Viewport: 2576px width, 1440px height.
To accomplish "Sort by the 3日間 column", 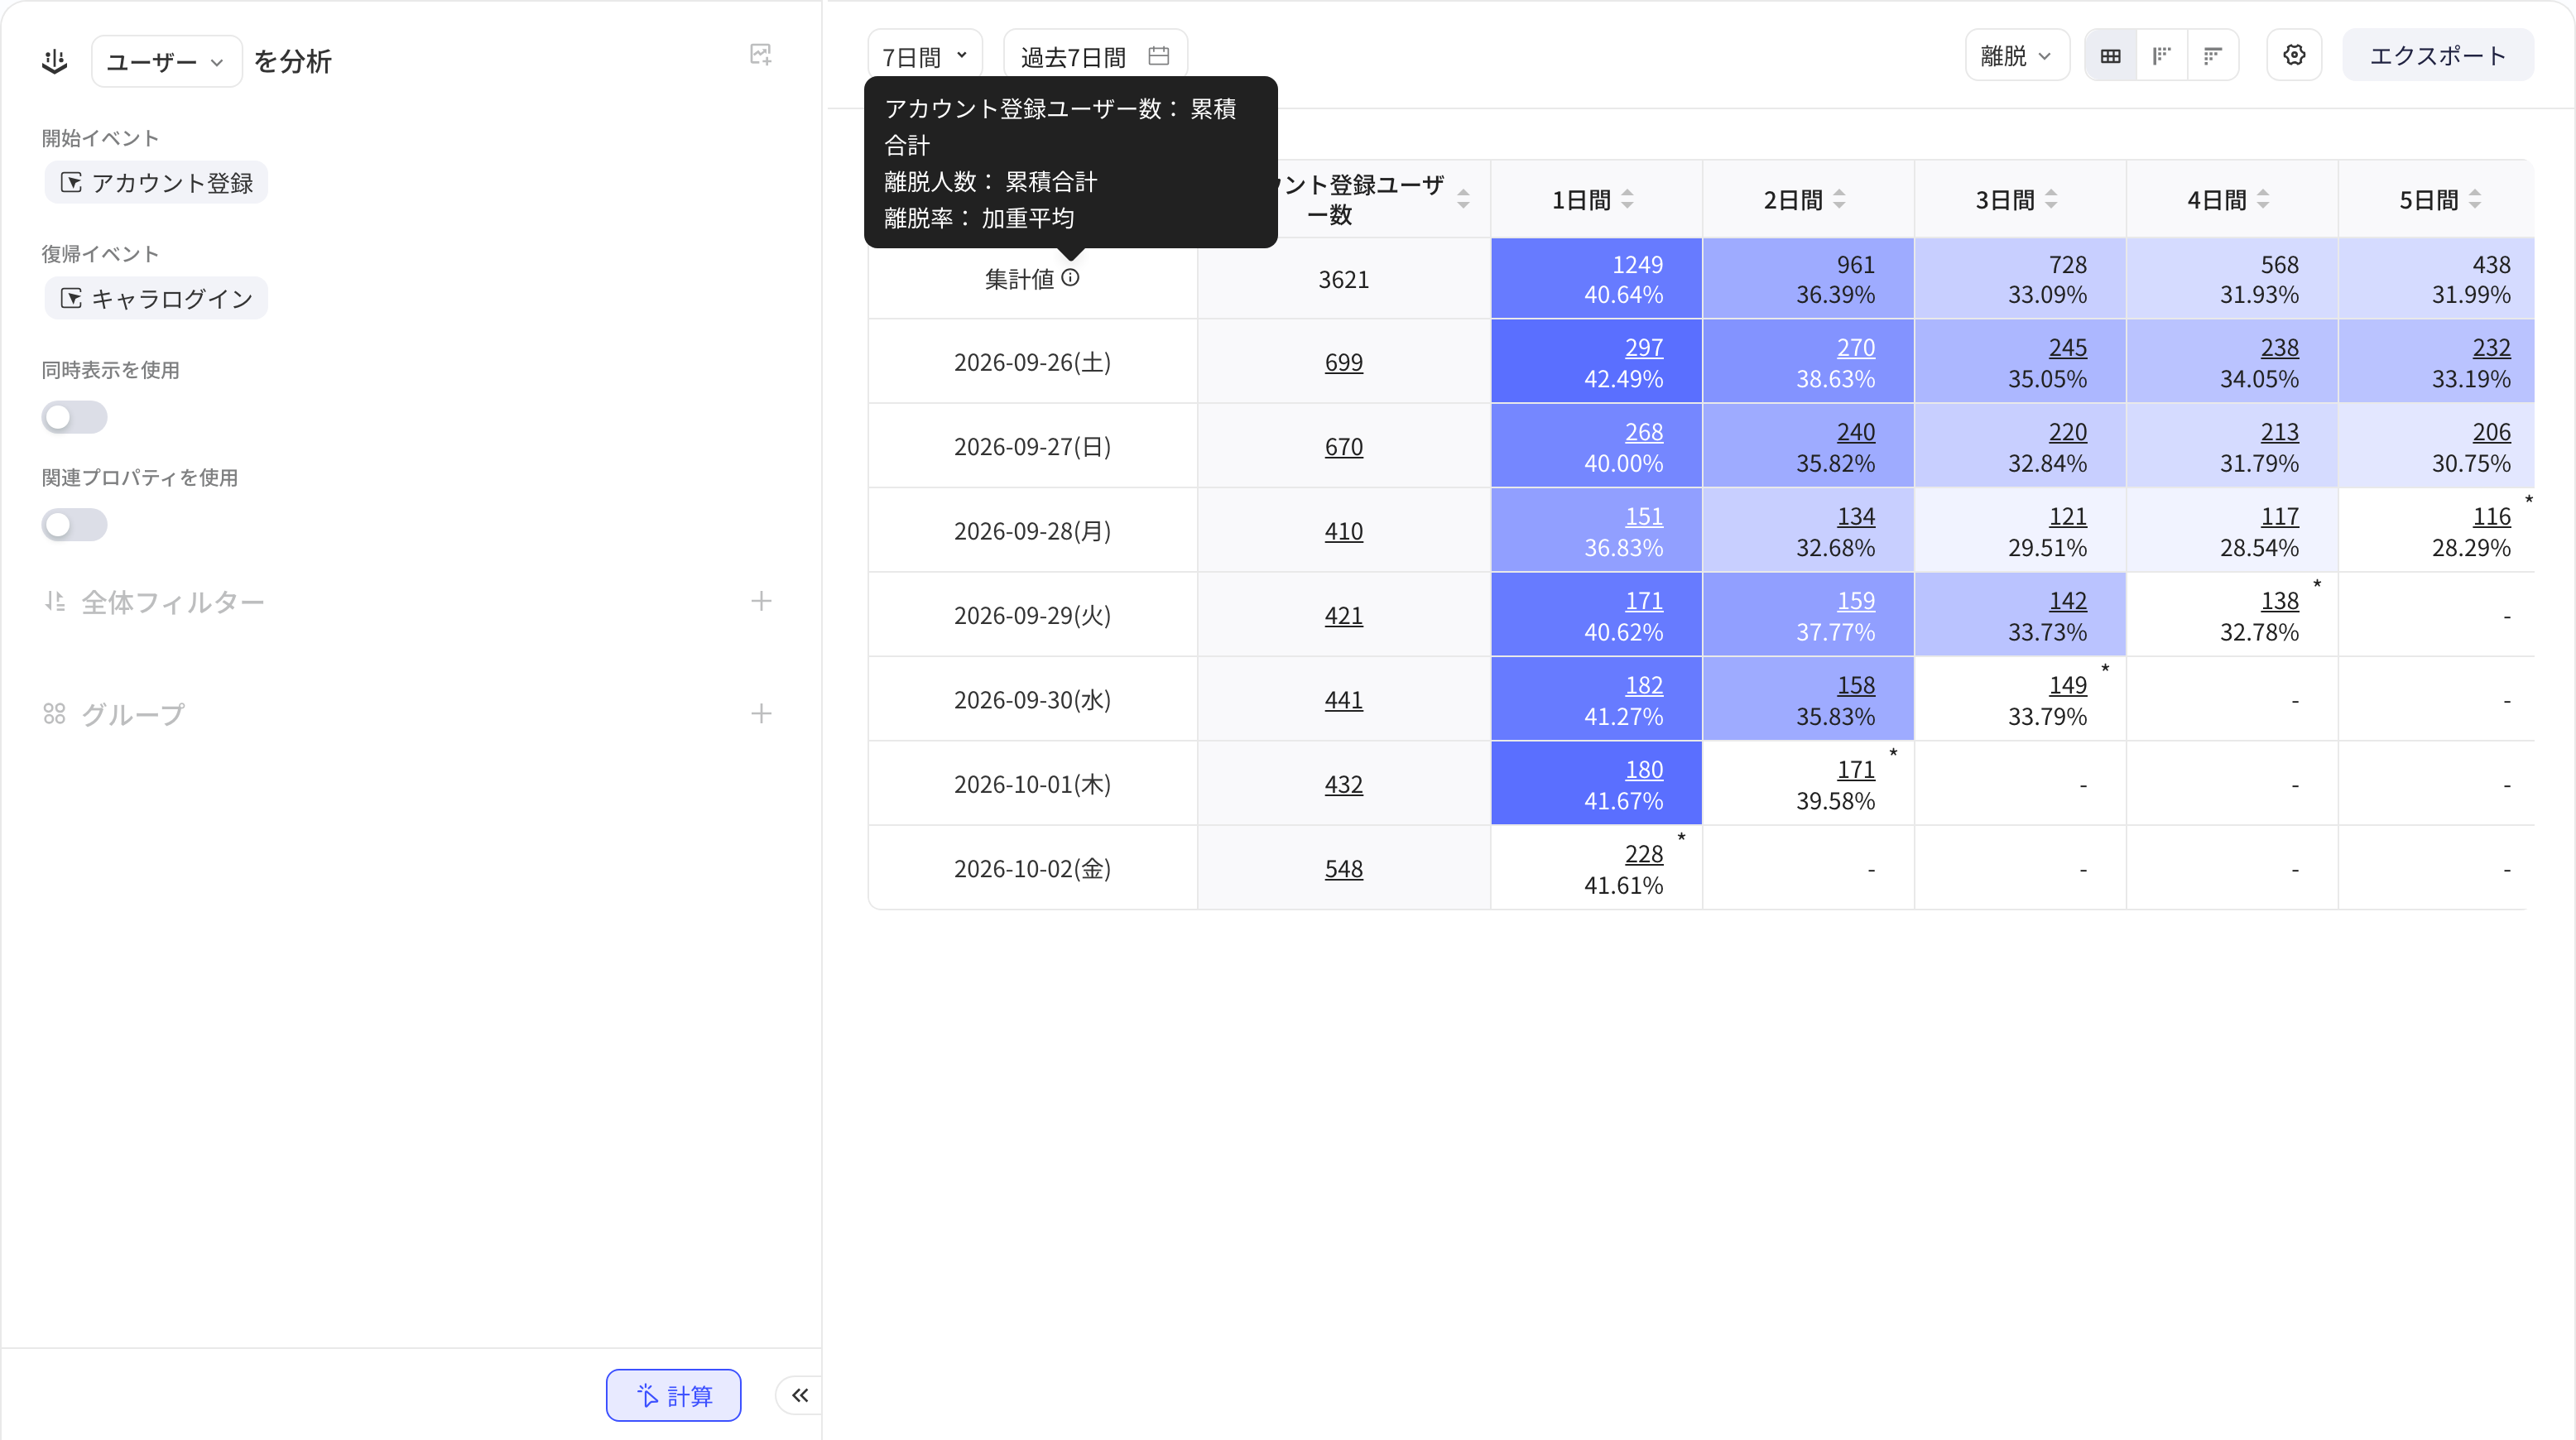I will 2052,200.
